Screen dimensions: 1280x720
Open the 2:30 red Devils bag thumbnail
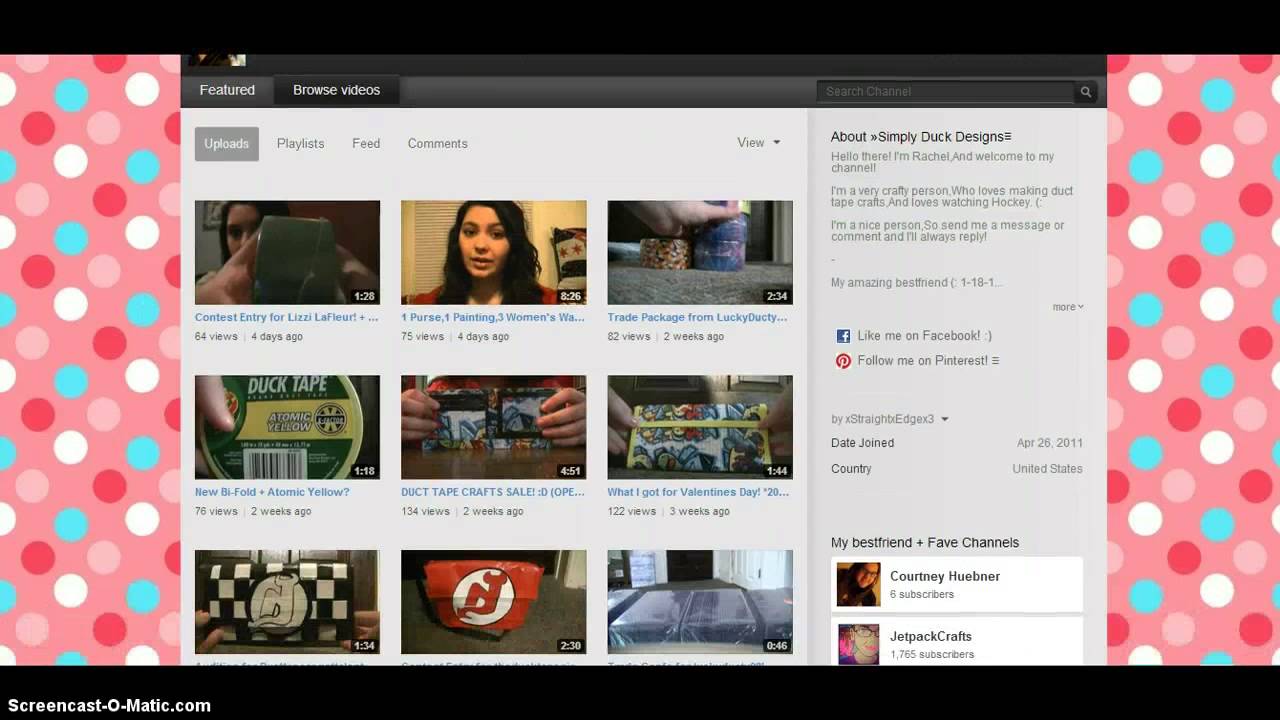pyautogui.click(x=494, y=602)
